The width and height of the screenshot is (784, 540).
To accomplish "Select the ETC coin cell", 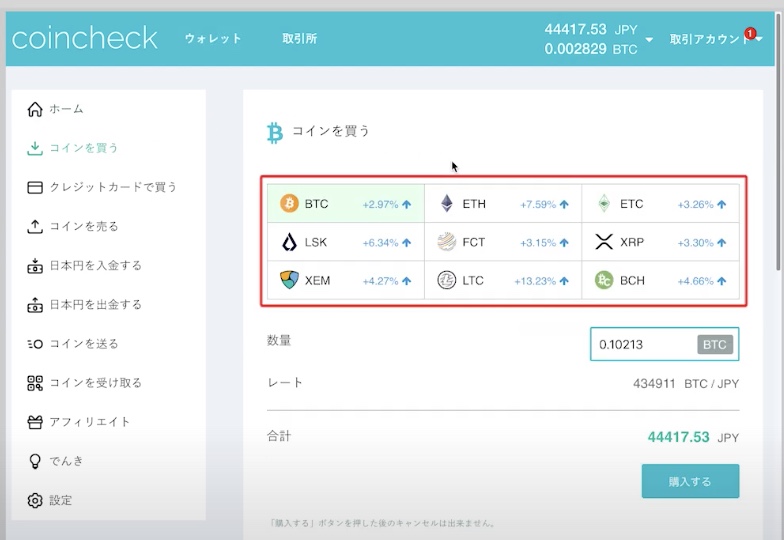I will (x=660, y=204).
